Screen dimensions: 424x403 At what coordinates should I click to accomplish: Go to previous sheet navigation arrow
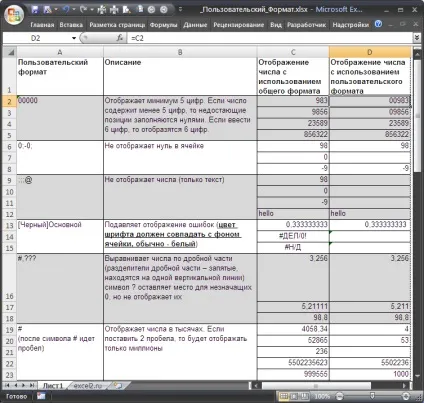15,386
